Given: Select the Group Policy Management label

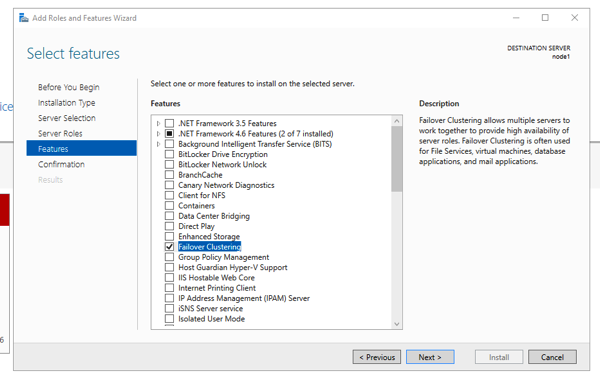Looking at the screenshot, I should (x=223, y=257).
